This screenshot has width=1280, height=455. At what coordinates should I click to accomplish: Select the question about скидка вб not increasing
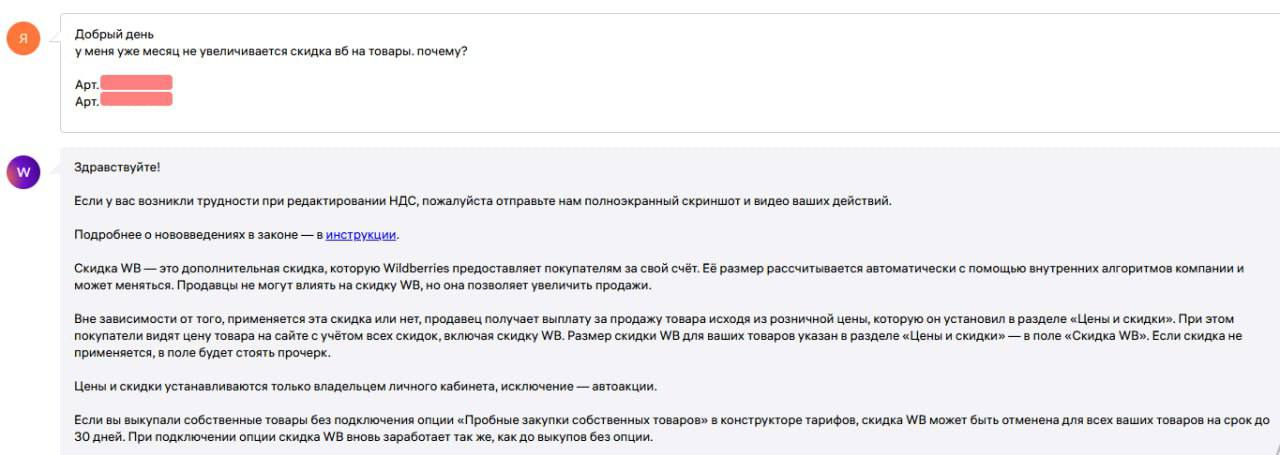(x=271, y=52)
